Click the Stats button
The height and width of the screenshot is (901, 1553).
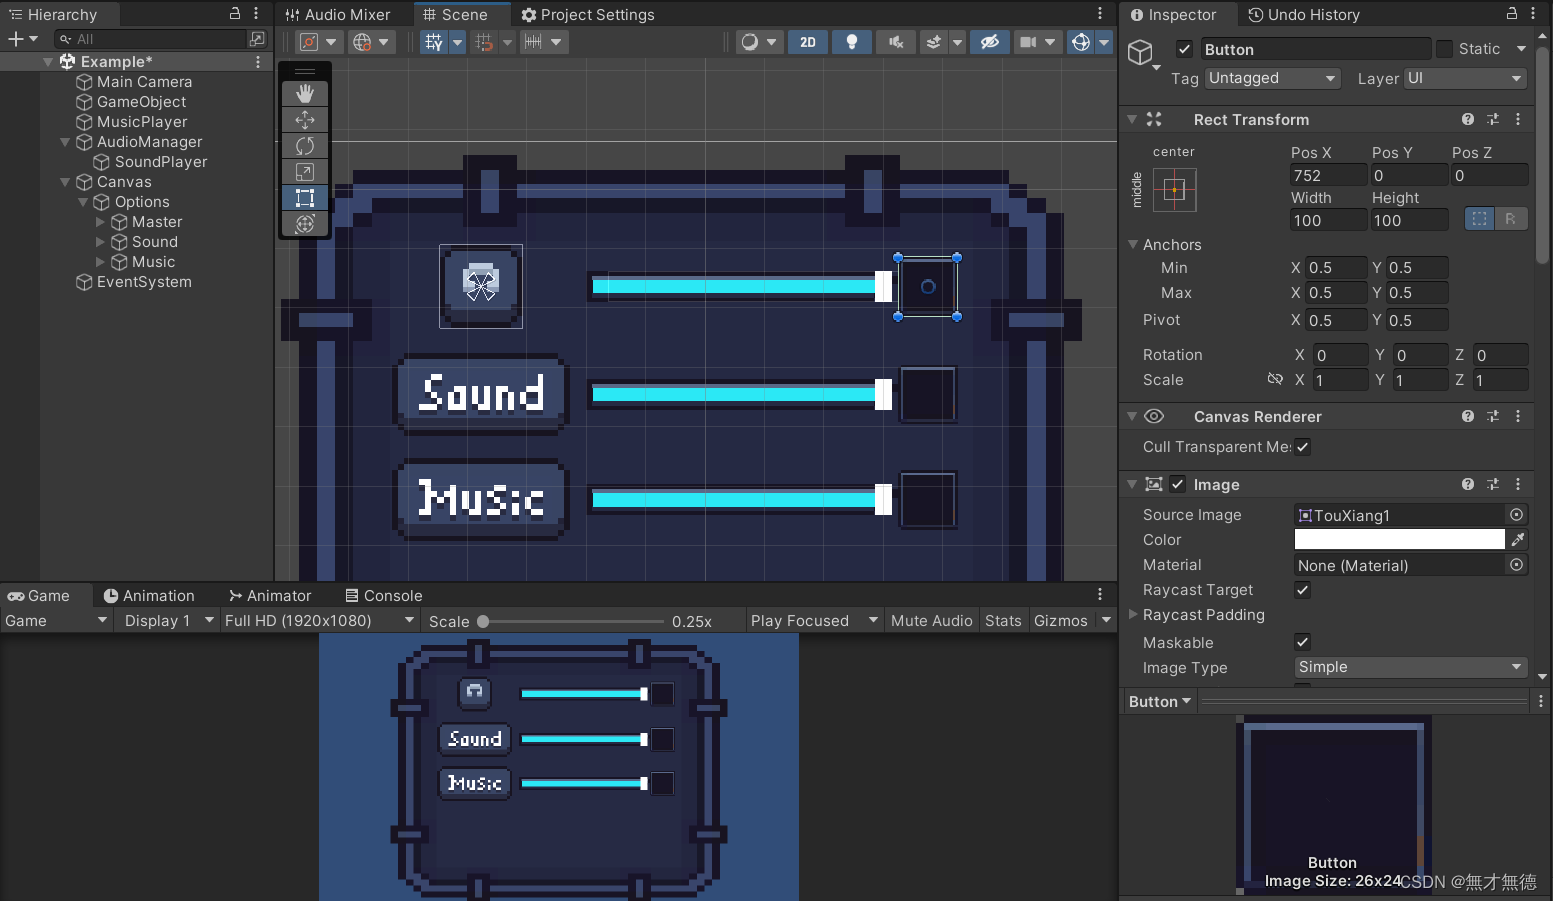(x=1003, y=621)
